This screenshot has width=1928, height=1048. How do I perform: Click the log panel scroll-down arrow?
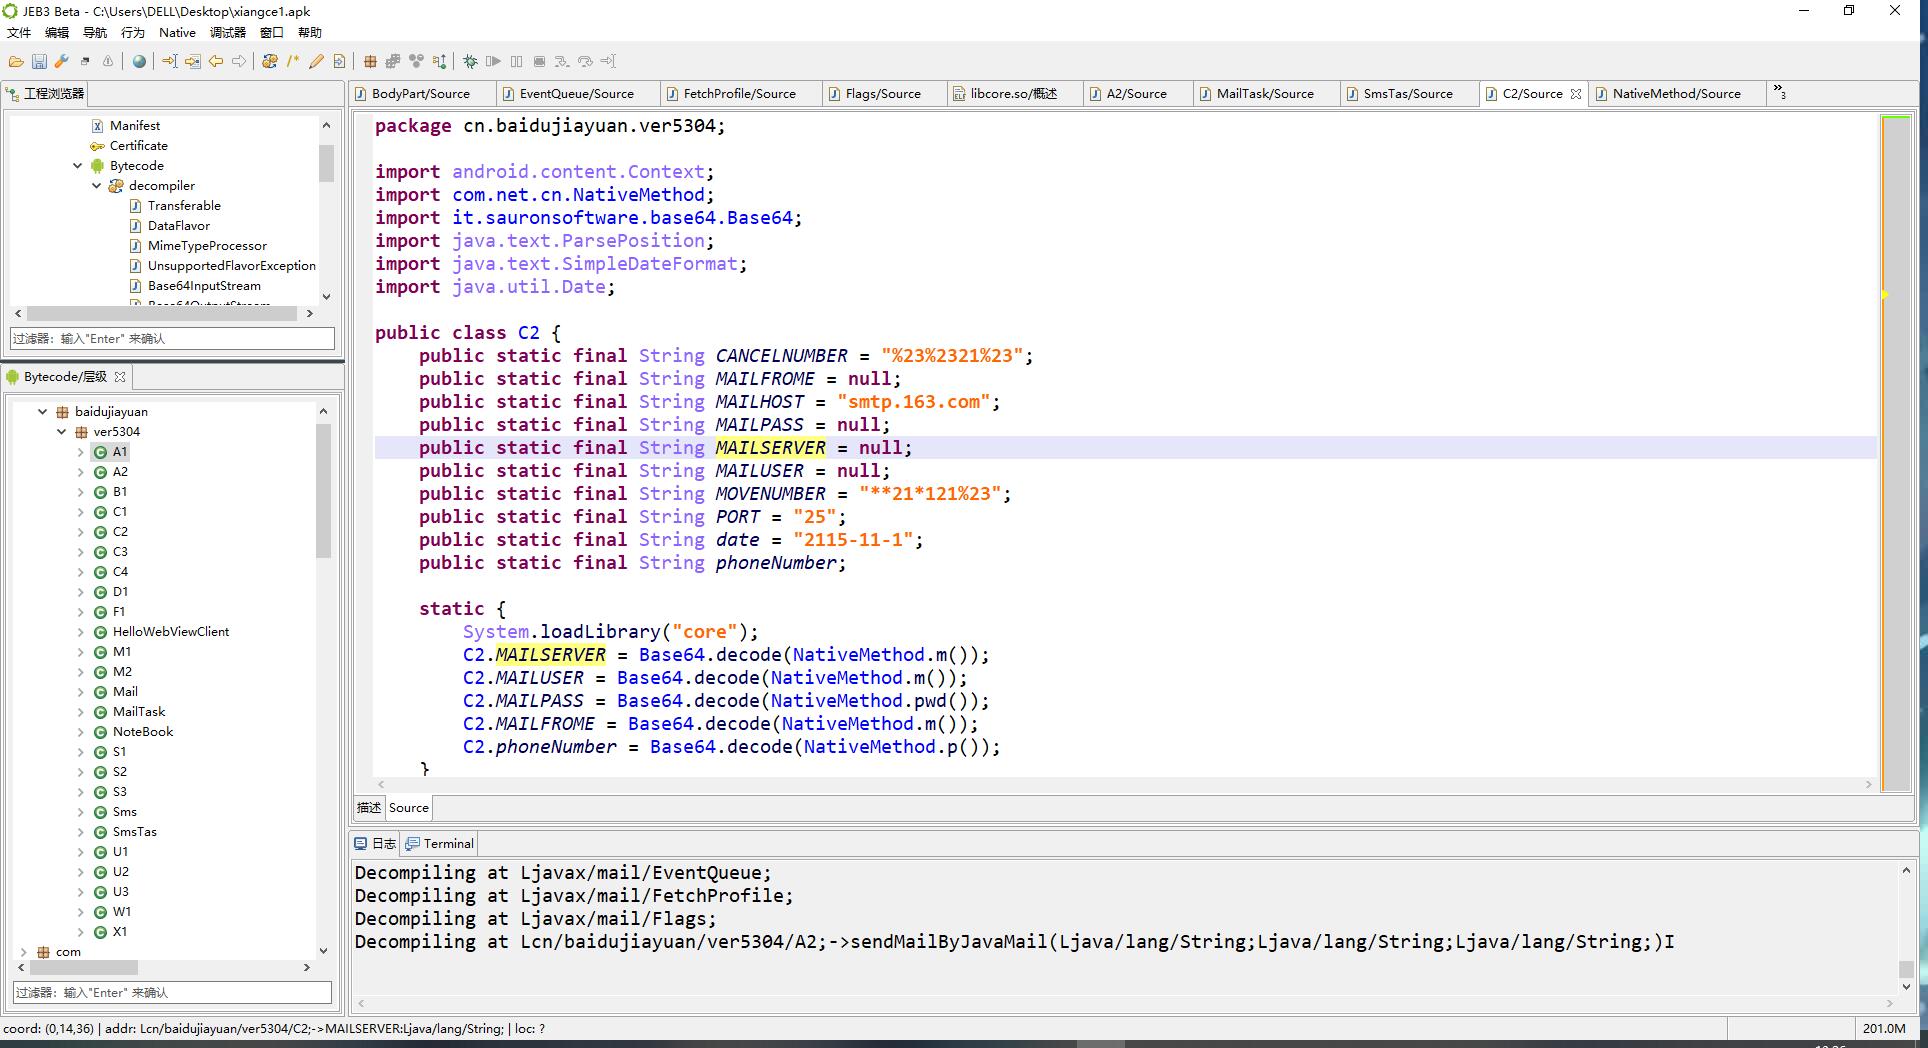coord(1906,987)
